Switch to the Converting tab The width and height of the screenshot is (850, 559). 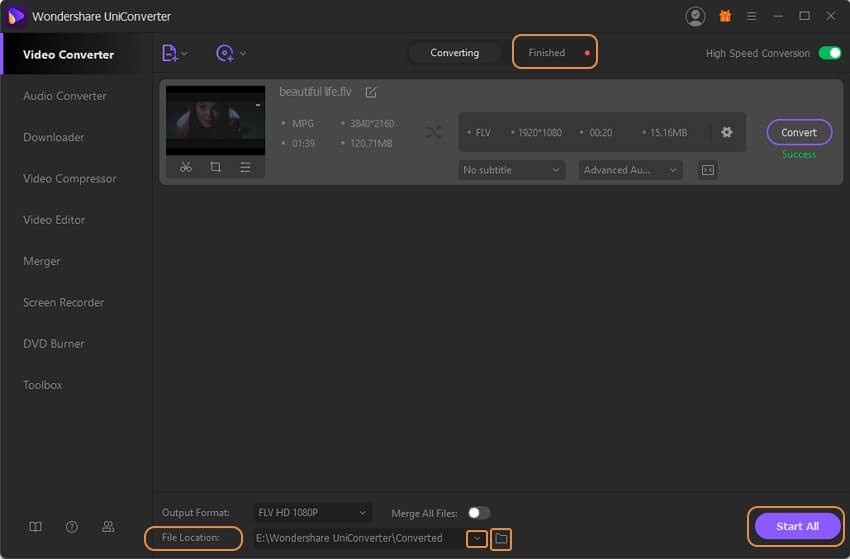pyautogui.click(x=454, y=53)
